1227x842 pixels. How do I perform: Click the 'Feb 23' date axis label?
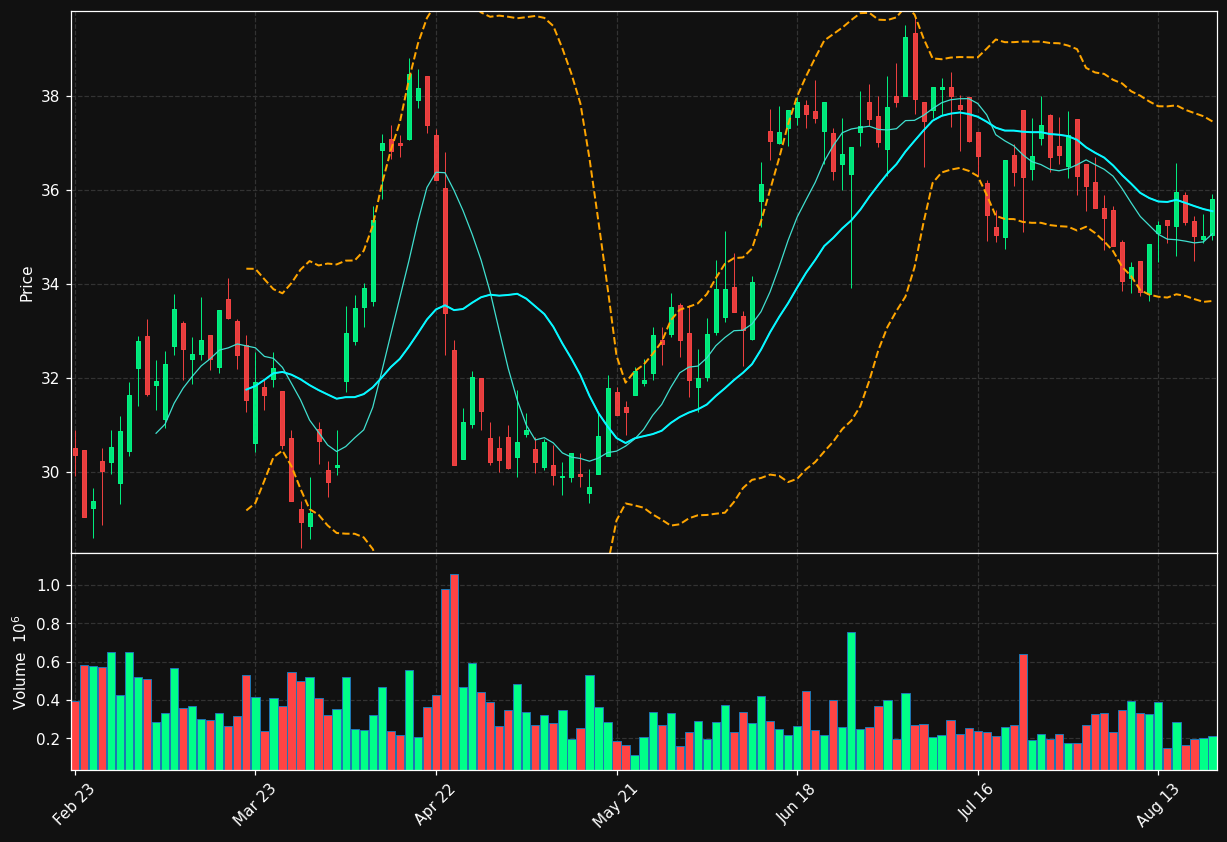73,805
